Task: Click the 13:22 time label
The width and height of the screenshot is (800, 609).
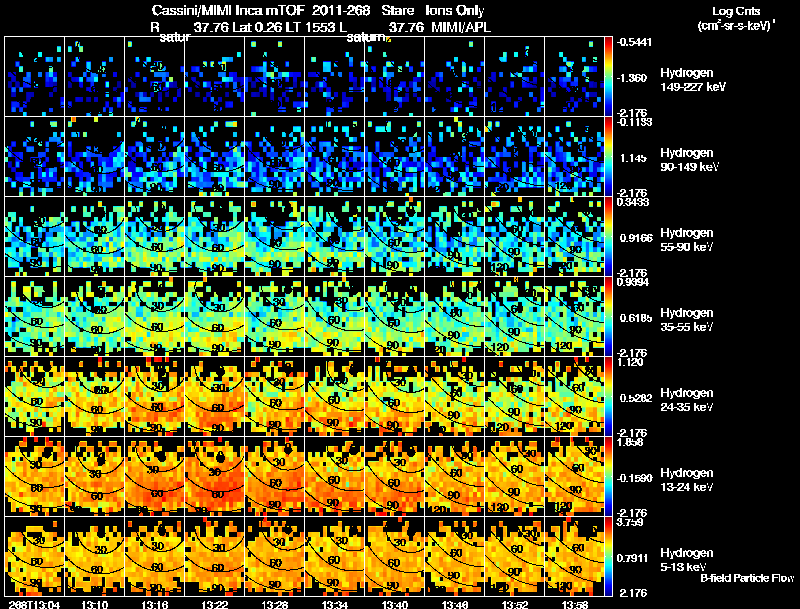Action: point(215,605)
